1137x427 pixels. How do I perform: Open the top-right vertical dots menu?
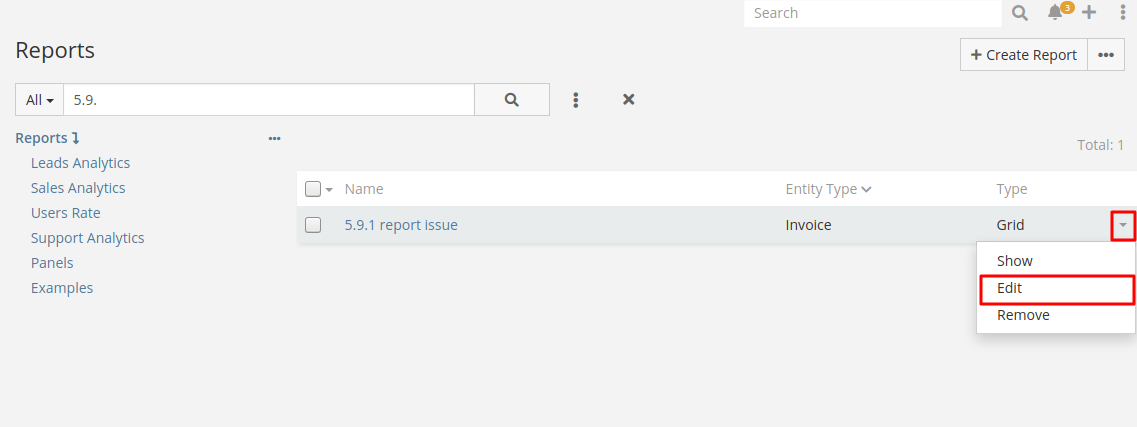click(x=1122, y=13)
